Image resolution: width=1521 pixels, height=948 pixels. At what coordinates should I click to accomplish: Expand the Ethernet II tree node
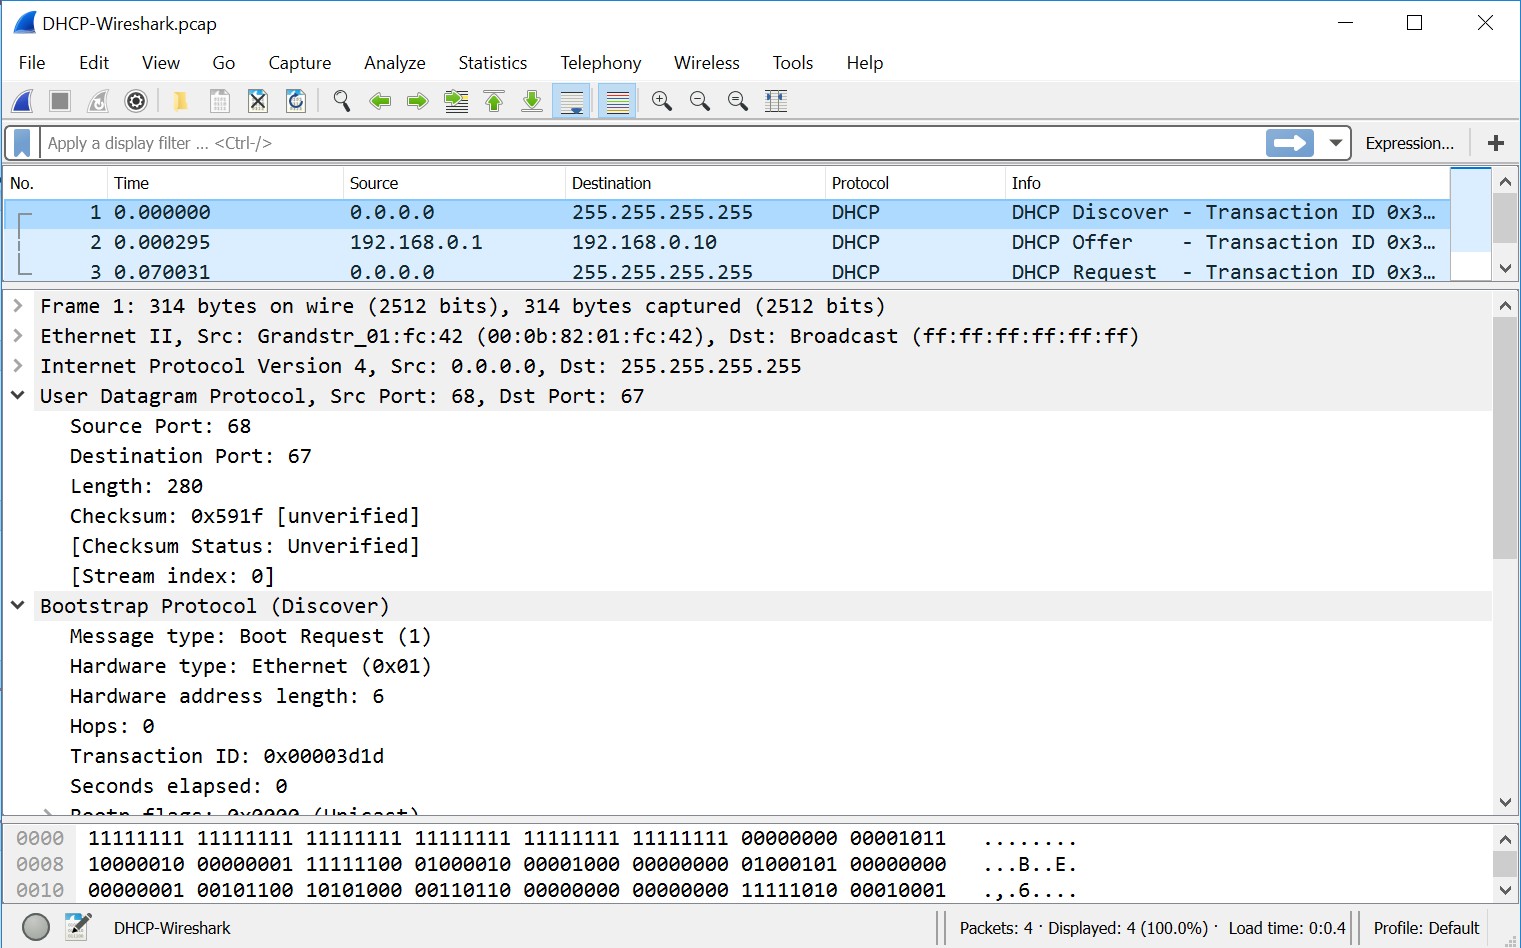coord(18,336)
